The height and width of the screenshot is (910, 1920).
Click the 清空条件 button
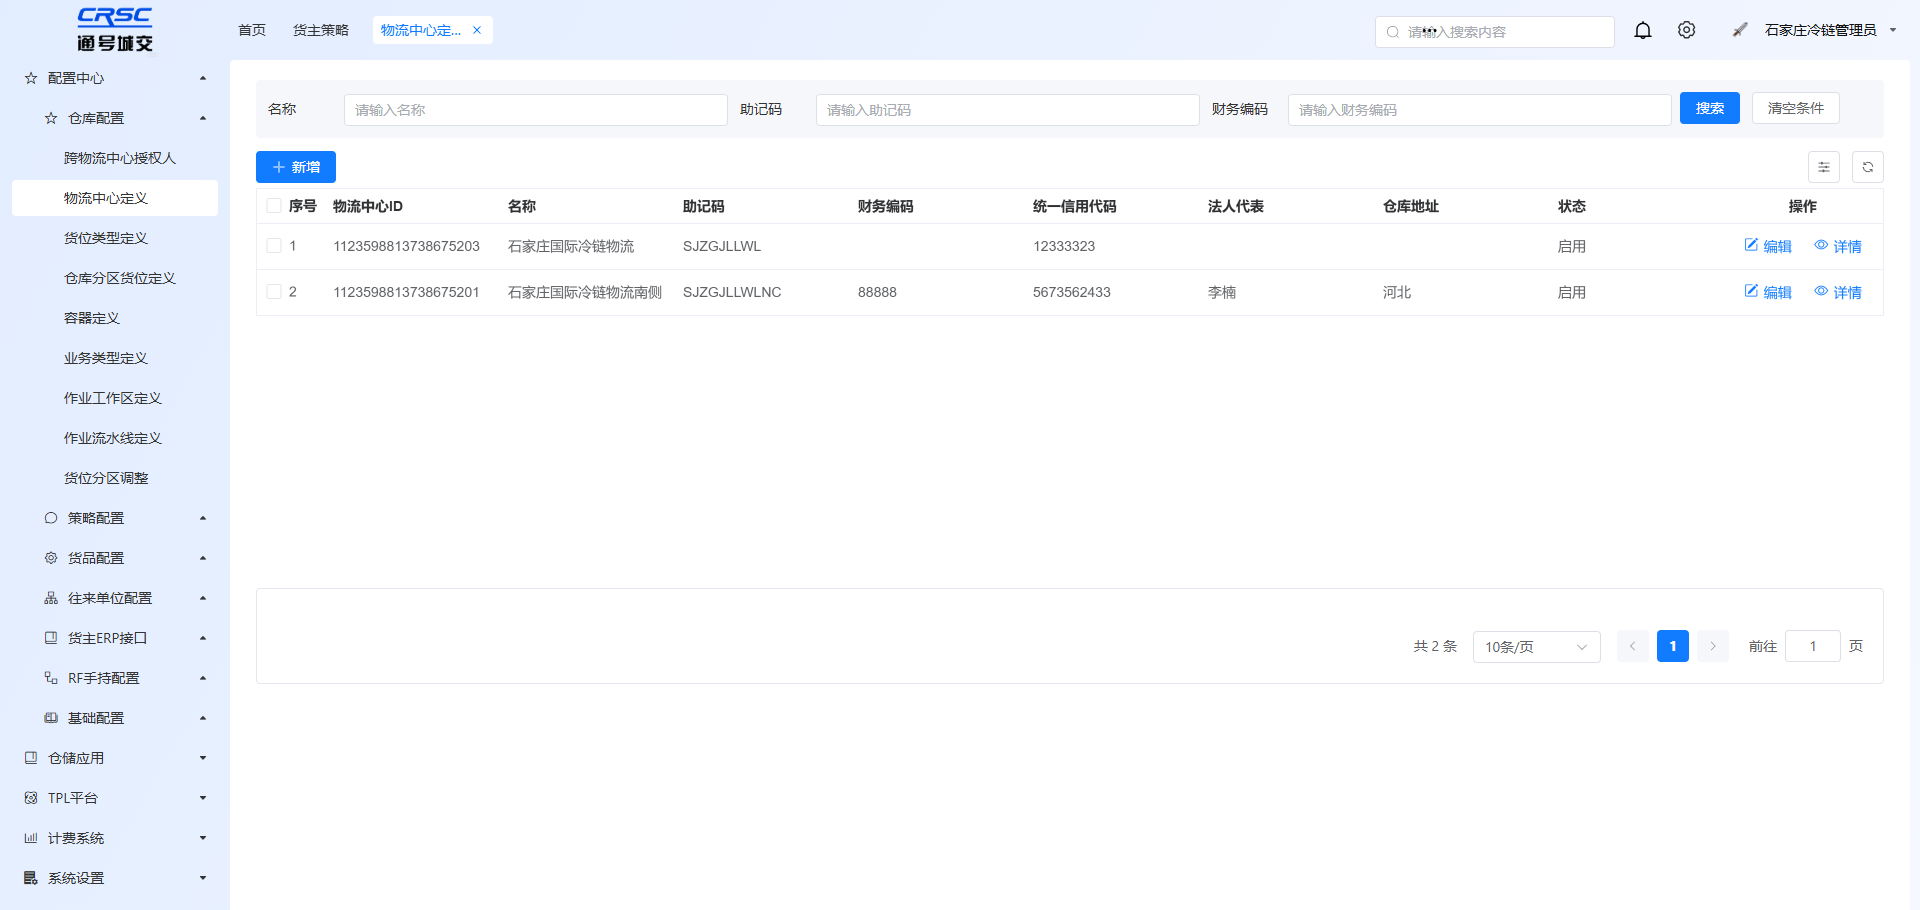[x=1796, y=108]
